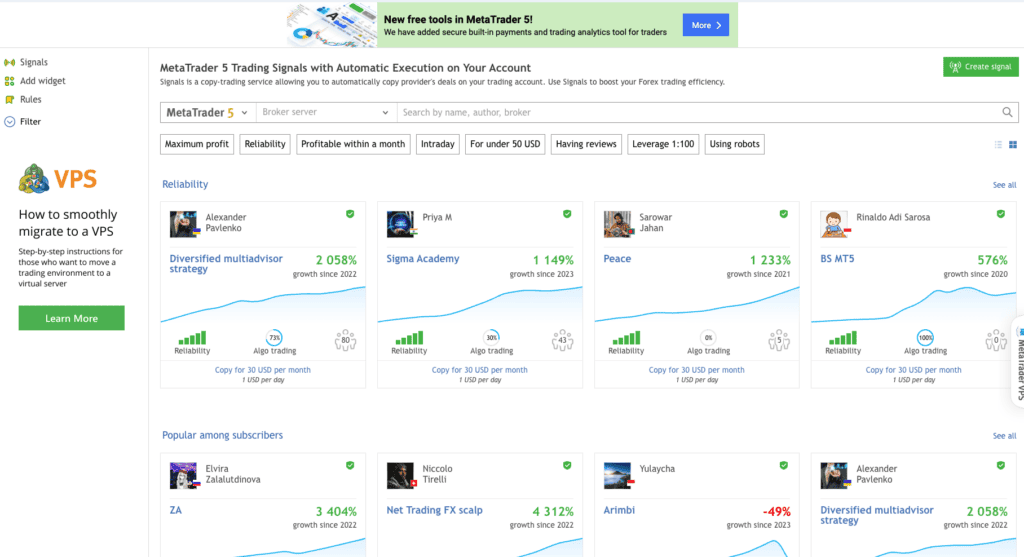Click the More button in banner
Image resolution: width=1024 pixels, height=557 pixels.
705,25
